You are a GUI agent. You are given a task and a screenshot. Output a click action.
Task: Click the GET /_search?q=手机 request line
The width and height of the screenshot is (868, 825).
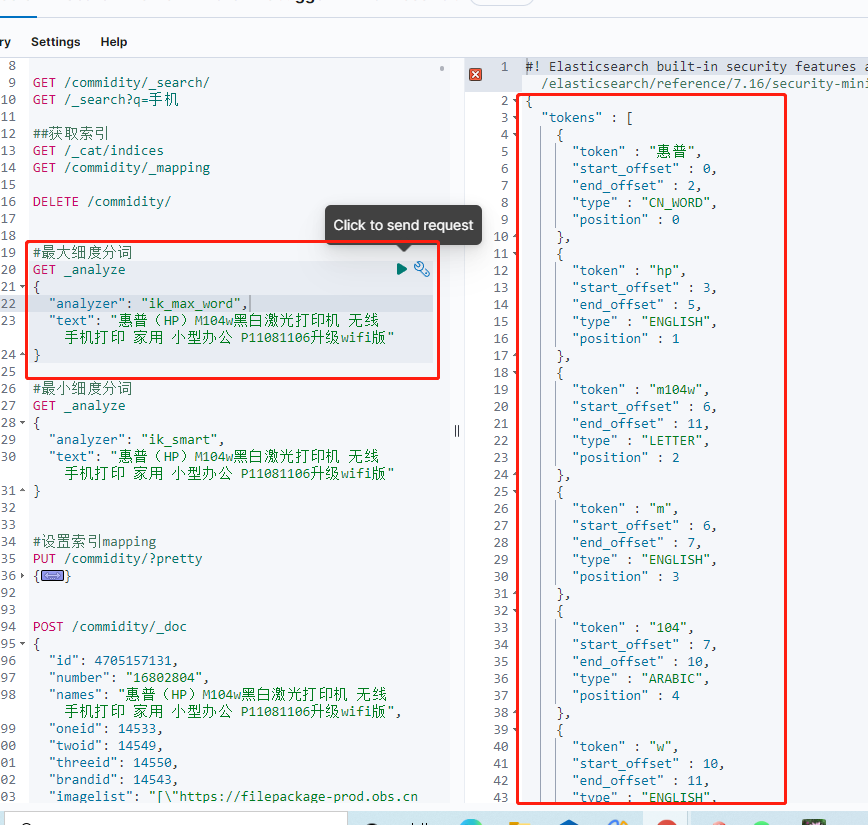pyautogui.click(x=106, y=100)
